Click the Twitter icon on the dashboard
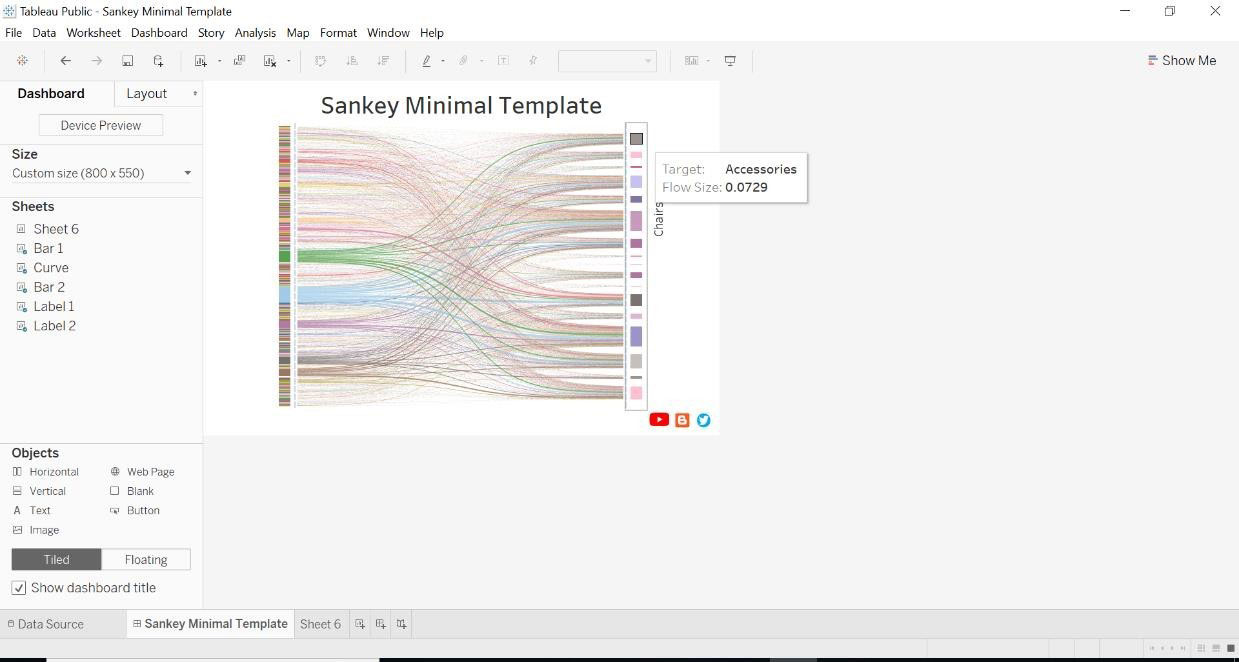Viewport: 1239px width, 662px height. click(703, 419)
